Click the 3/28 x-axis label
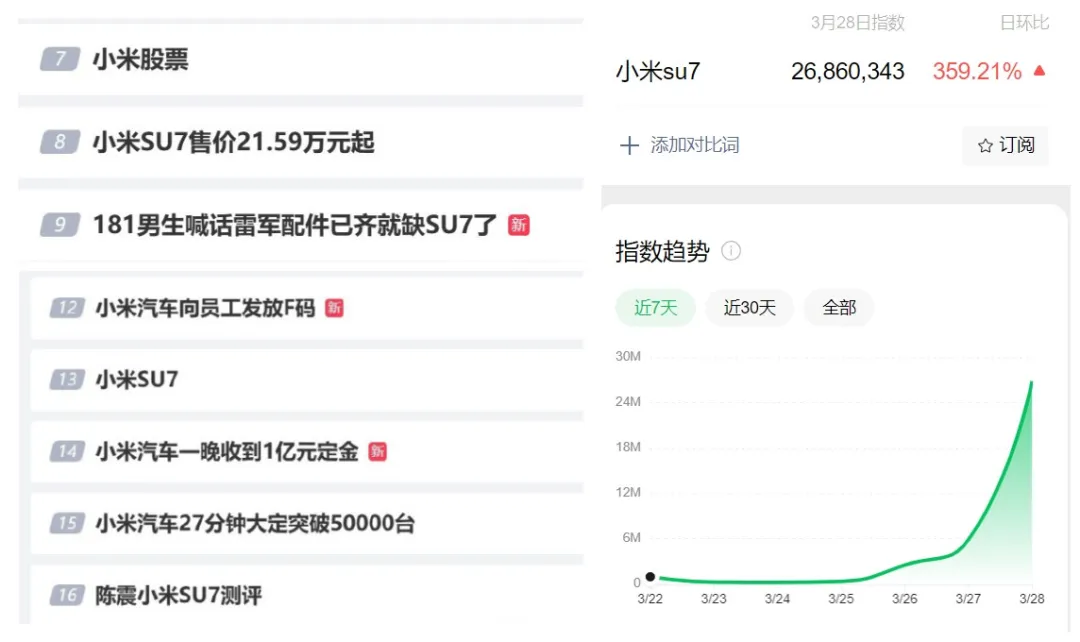This screenshot has width=1080, height=642. (1032, 599)
